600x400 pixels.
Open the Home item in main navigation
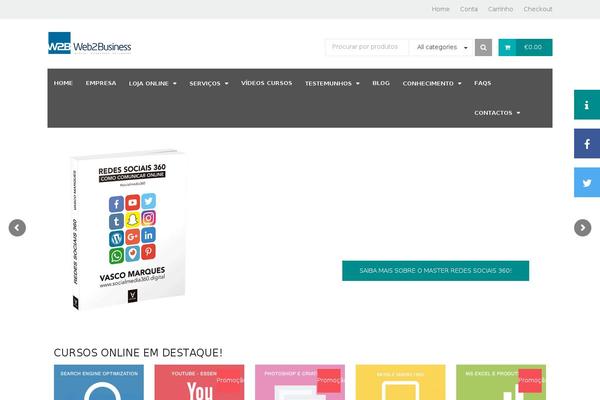(x=63, y=83)
